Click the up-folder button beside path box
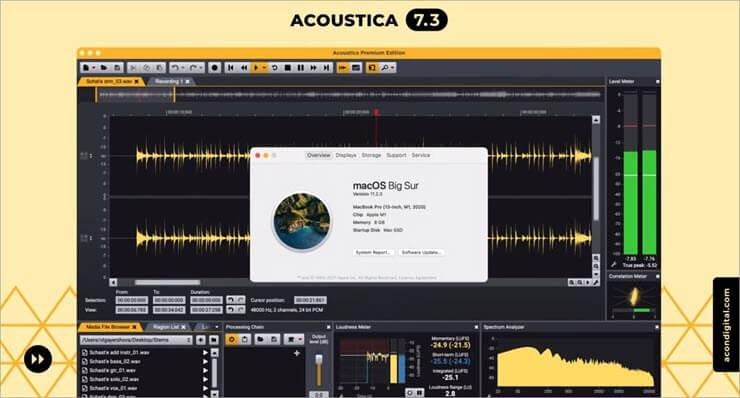 tap(201, 340)
